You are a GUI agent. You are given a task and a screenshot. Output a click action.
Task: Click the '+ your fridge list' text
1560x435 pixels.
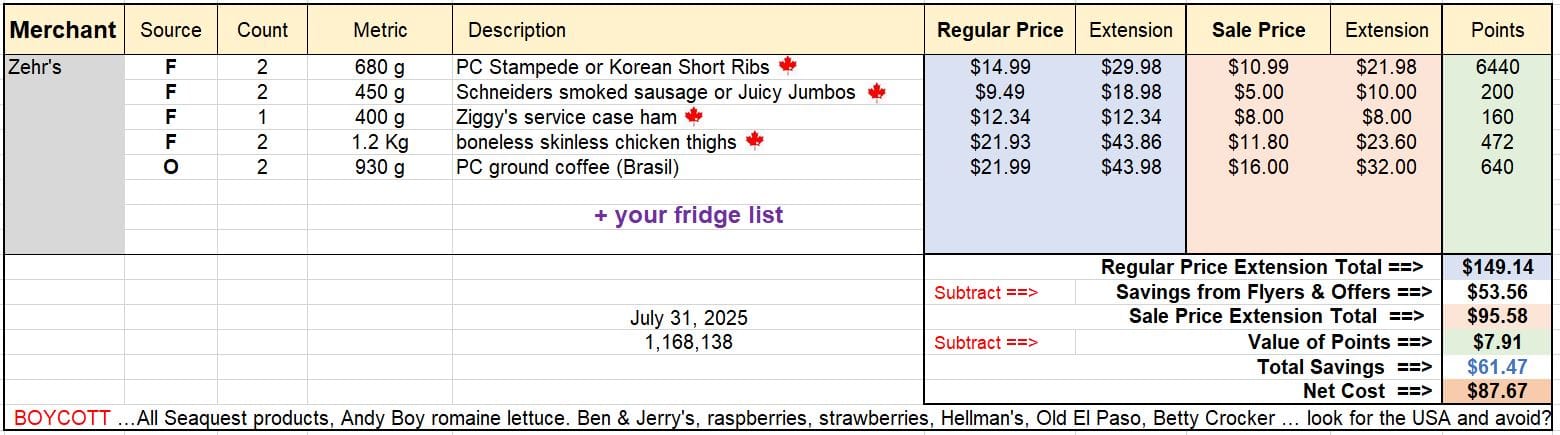pyautogui.click(x=688, y=216)
